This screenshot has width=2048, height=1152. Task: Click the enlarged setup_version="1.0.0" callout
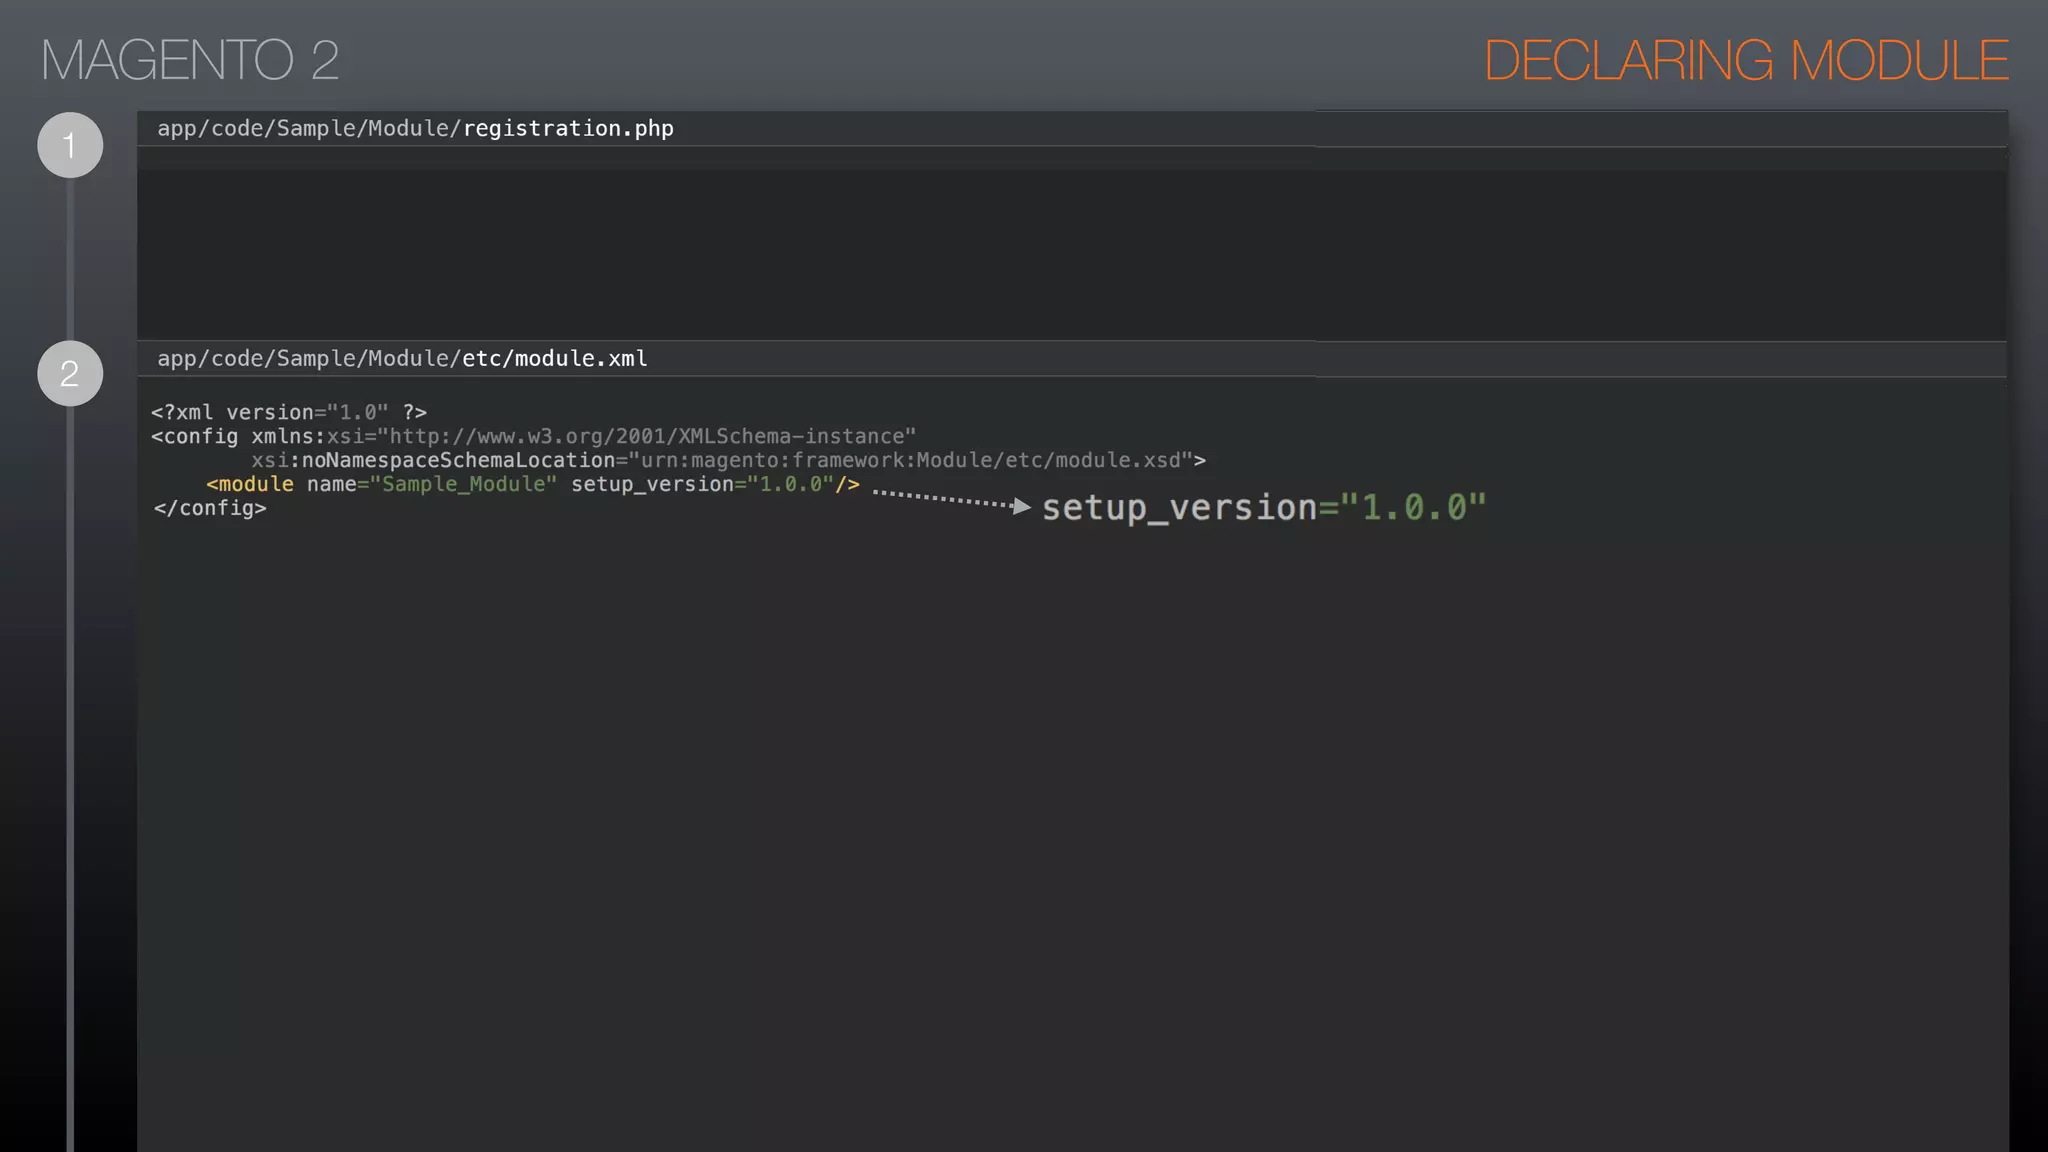pyautogui.click(x=1264, y=508)
